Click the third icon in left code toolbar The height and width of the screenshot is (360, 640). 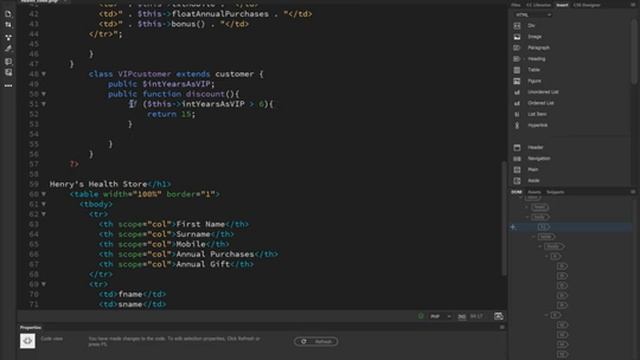8,37
